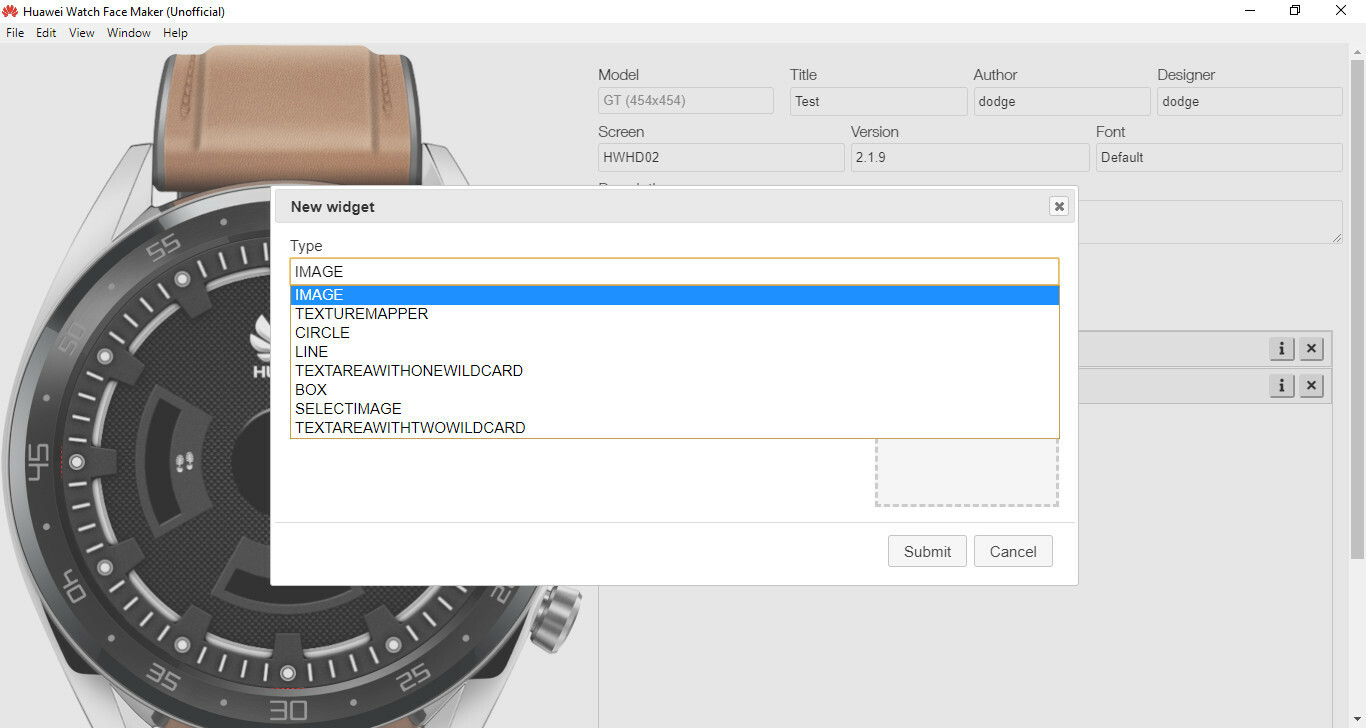Open the View menu
This screenshot has width=1366, height=728.
click(x=82, y=33)
